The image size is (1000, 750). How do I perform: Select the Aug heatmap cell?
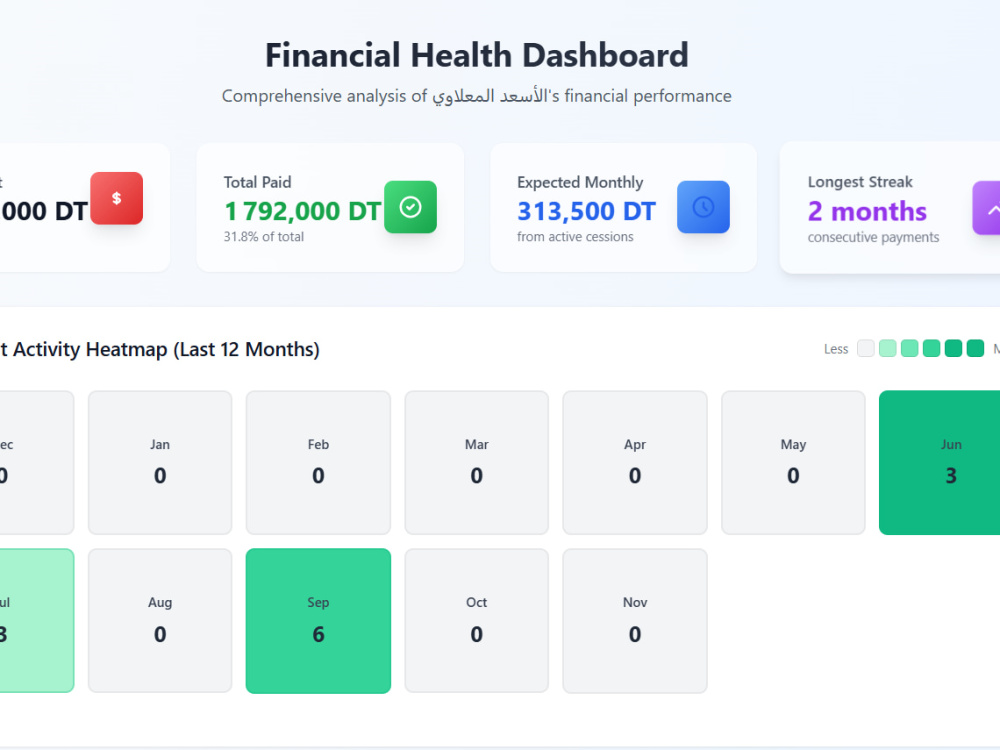[160, 621]
